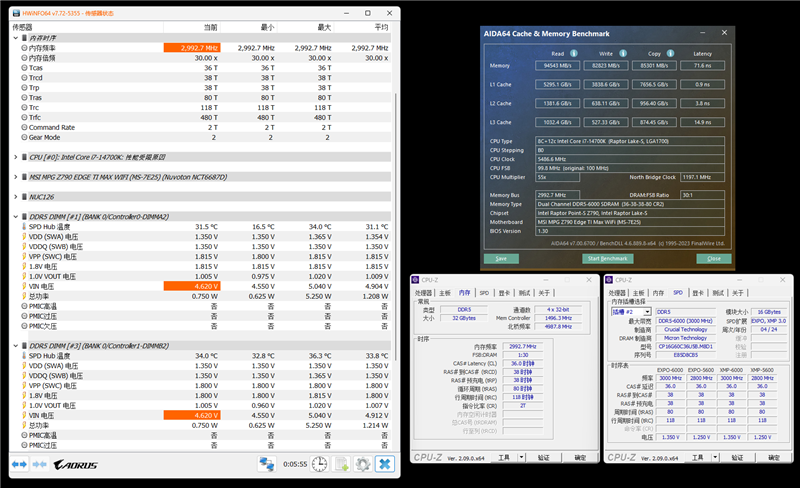Viewport: 800px width, 488px height.
Task: Click CPU-Z 型号 field CP16G60C36U5B.M8D1
Action: pyautogui.click(x=686, y=346)
